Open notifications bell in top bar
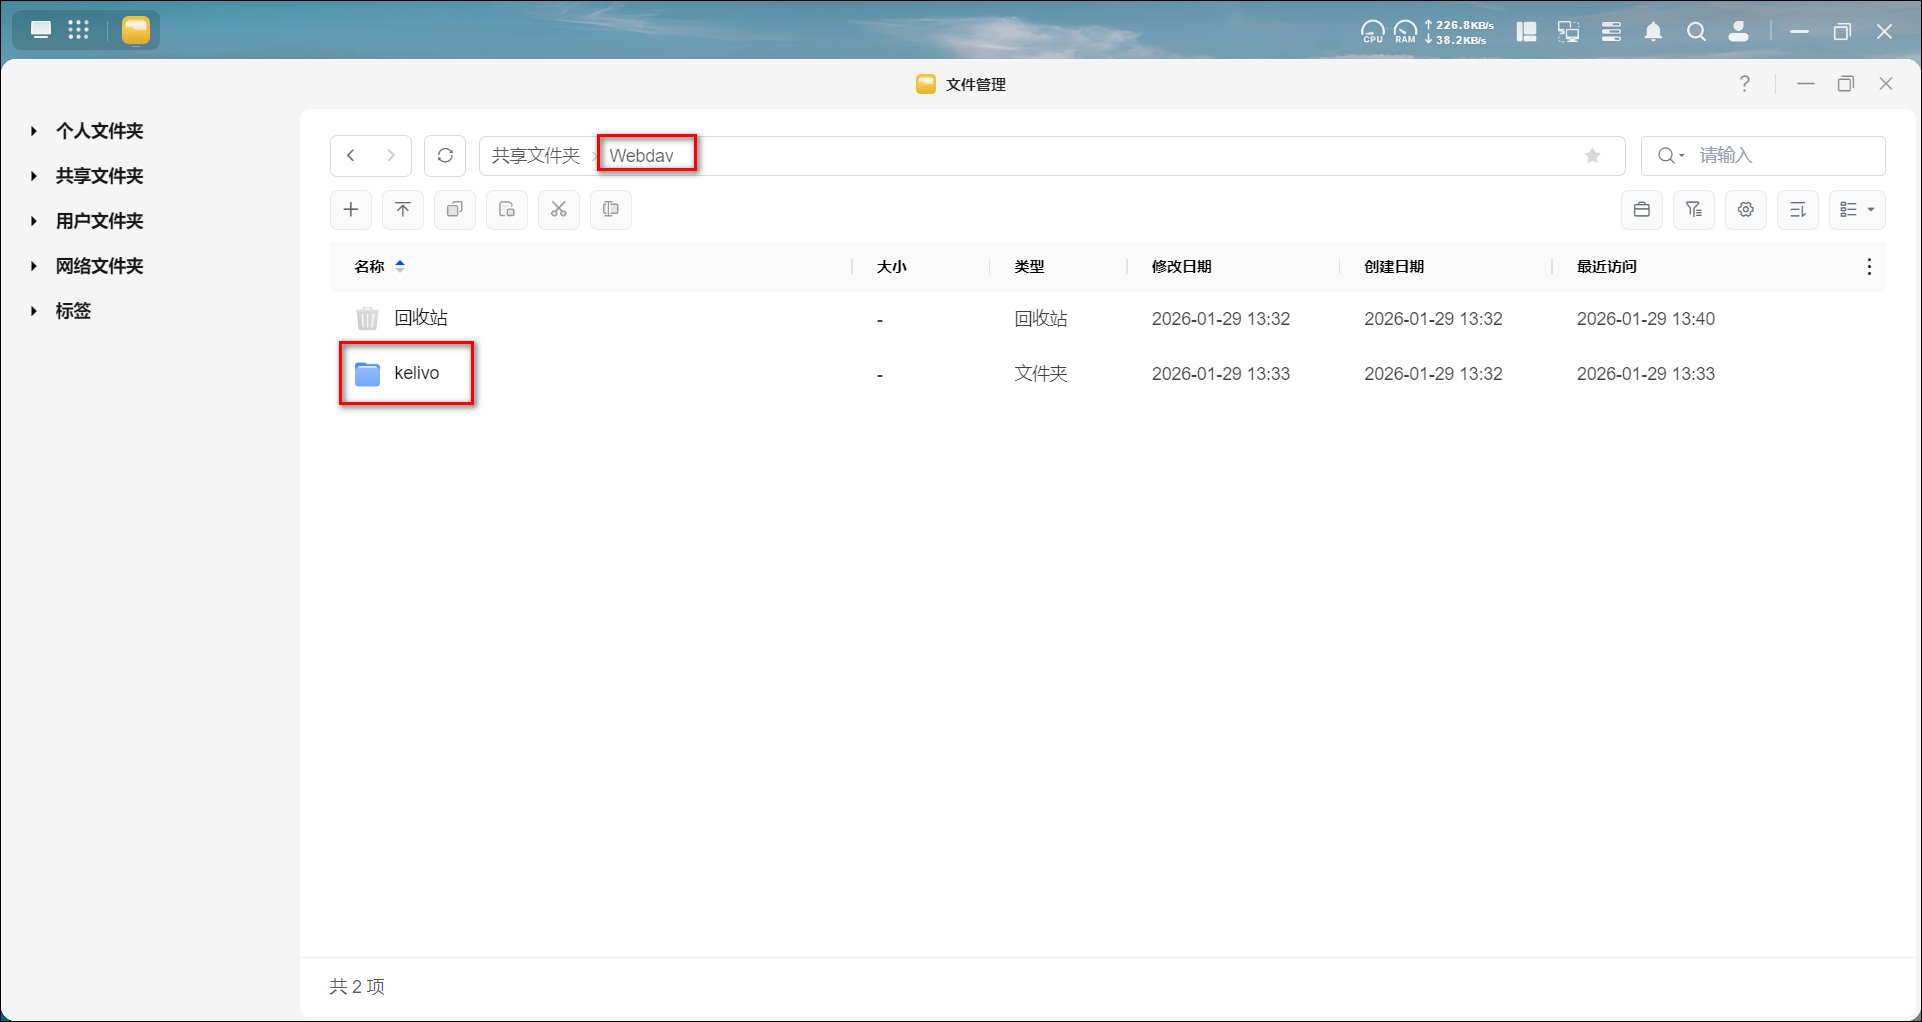 [x=1654, y=32]
